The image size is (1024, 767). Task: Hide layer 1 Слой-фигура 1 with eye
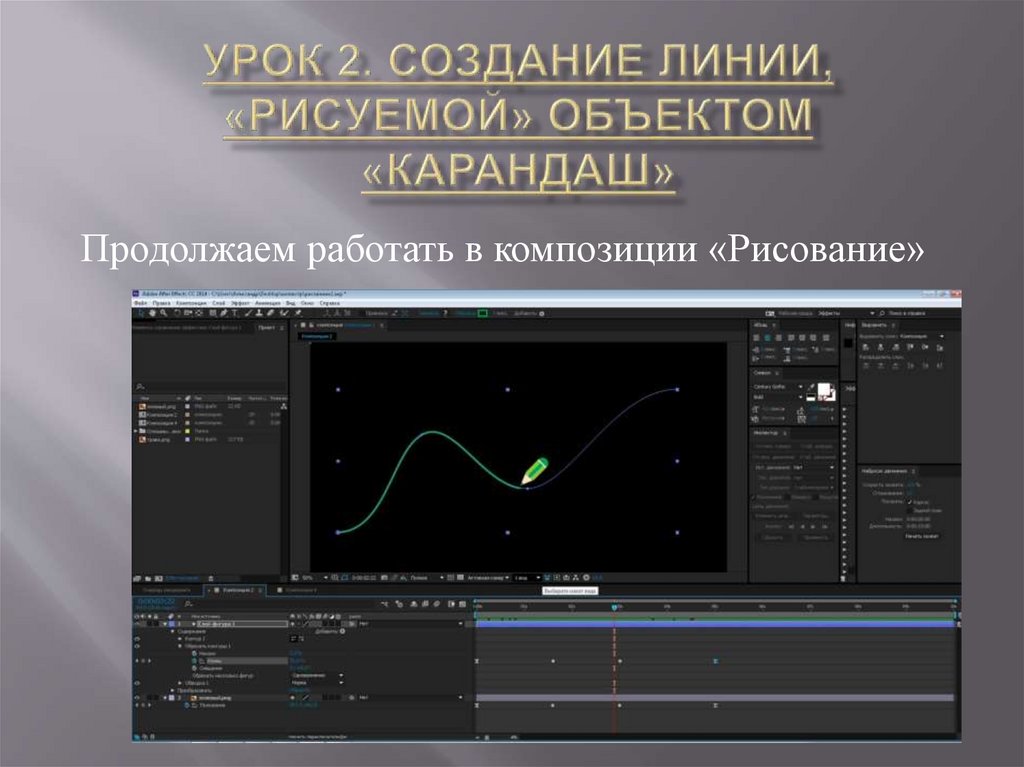point(136,623)
